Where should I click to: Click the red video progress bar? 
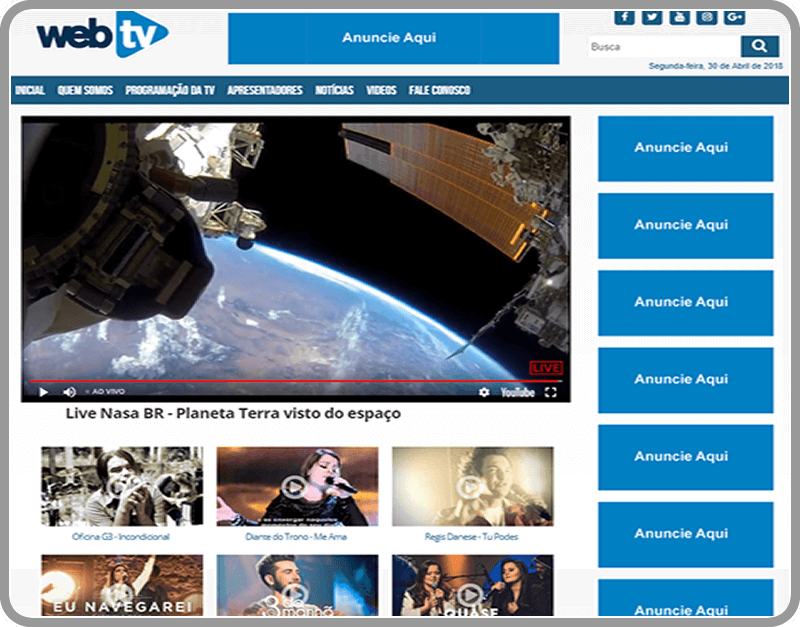pos(296,381)
